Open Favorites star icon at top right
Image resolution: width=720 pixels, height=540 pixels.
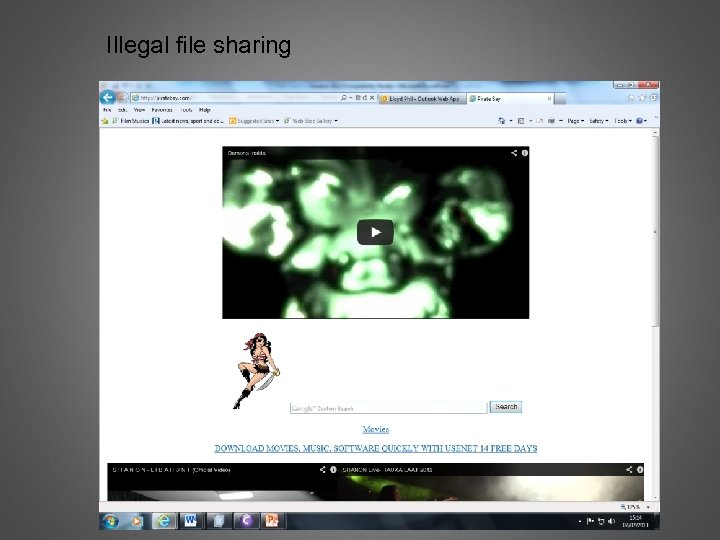pyautogui.click(x=642, y=97)
